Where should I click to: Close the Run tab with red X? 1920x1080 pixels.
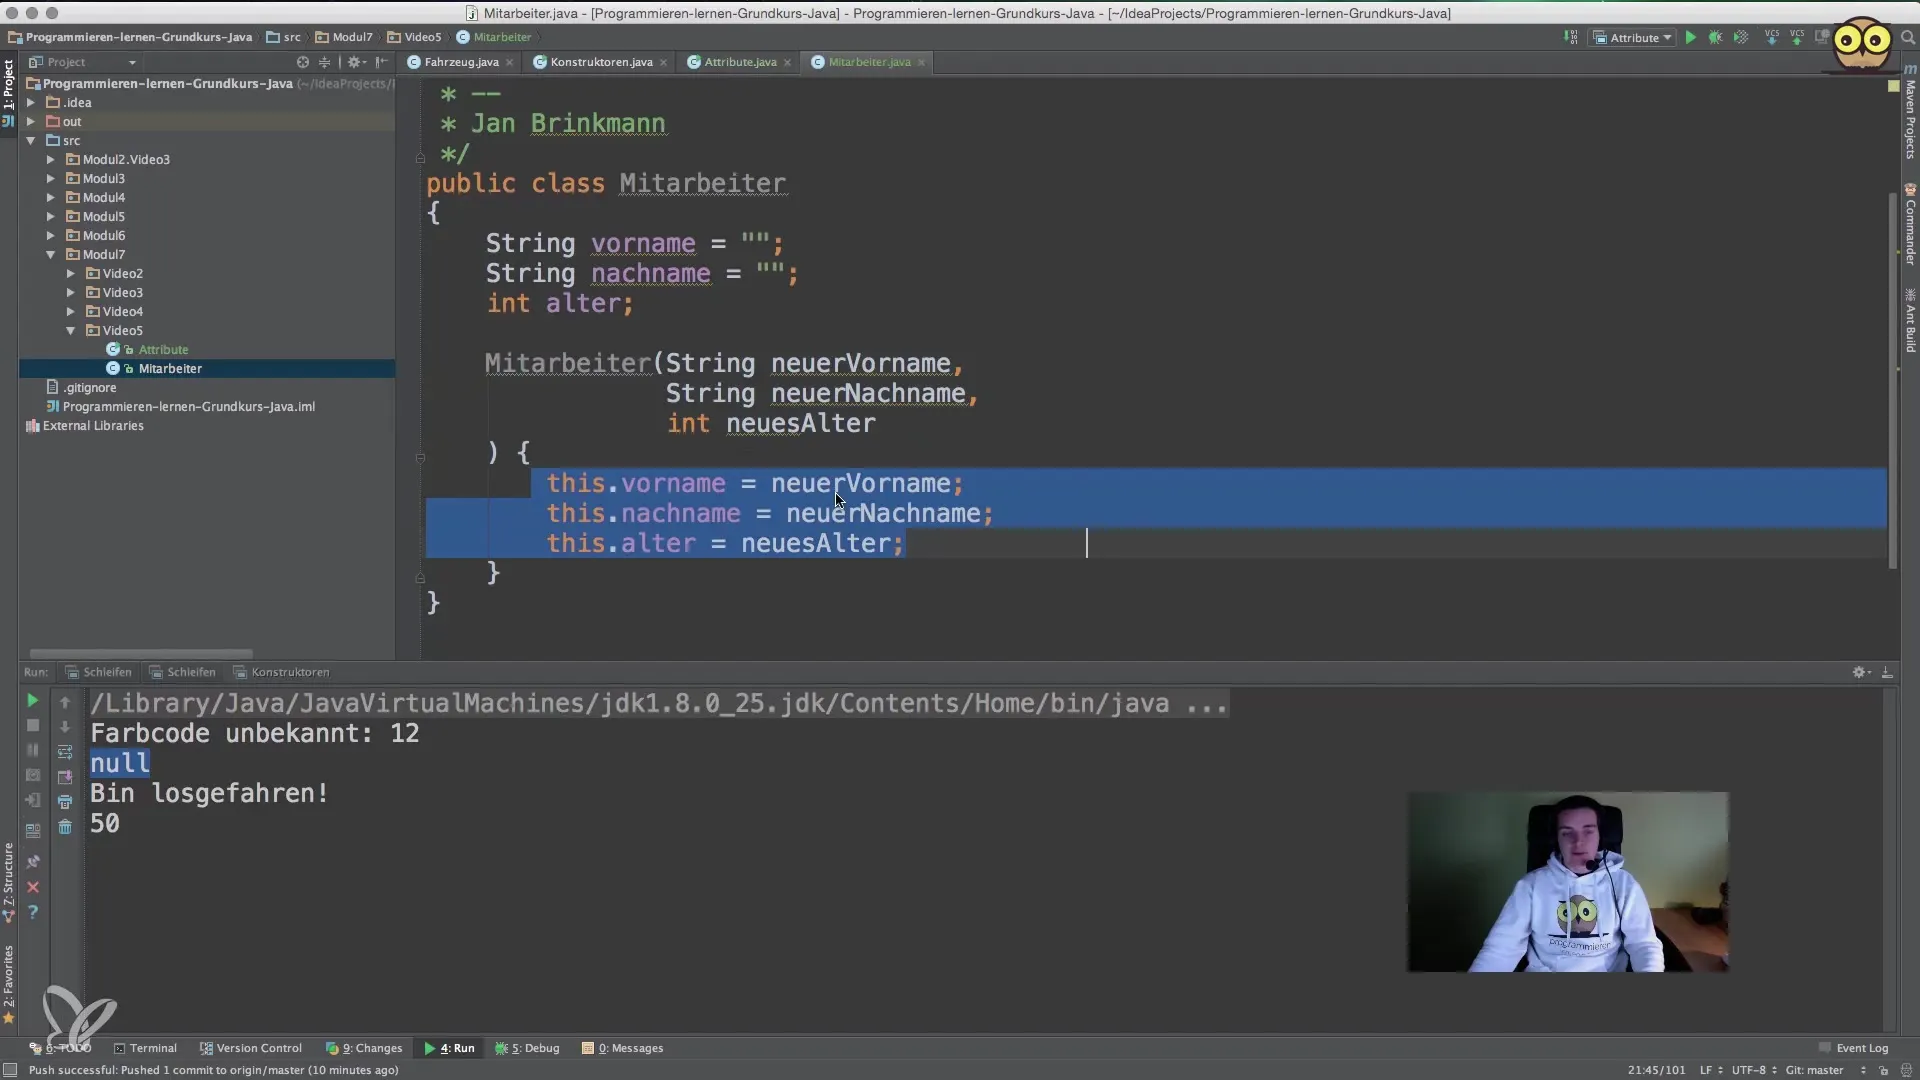pos(32,887)
